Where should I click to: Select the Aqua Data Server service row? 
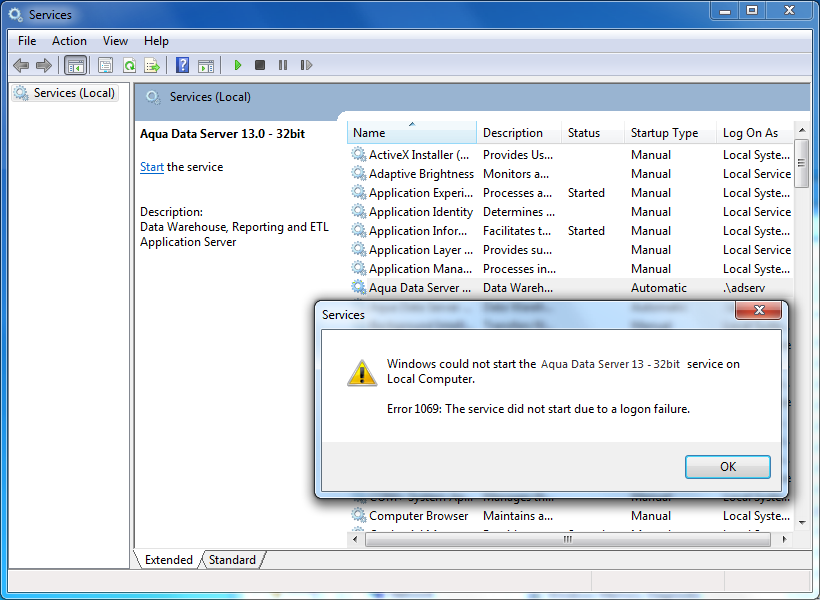[571, 287]
